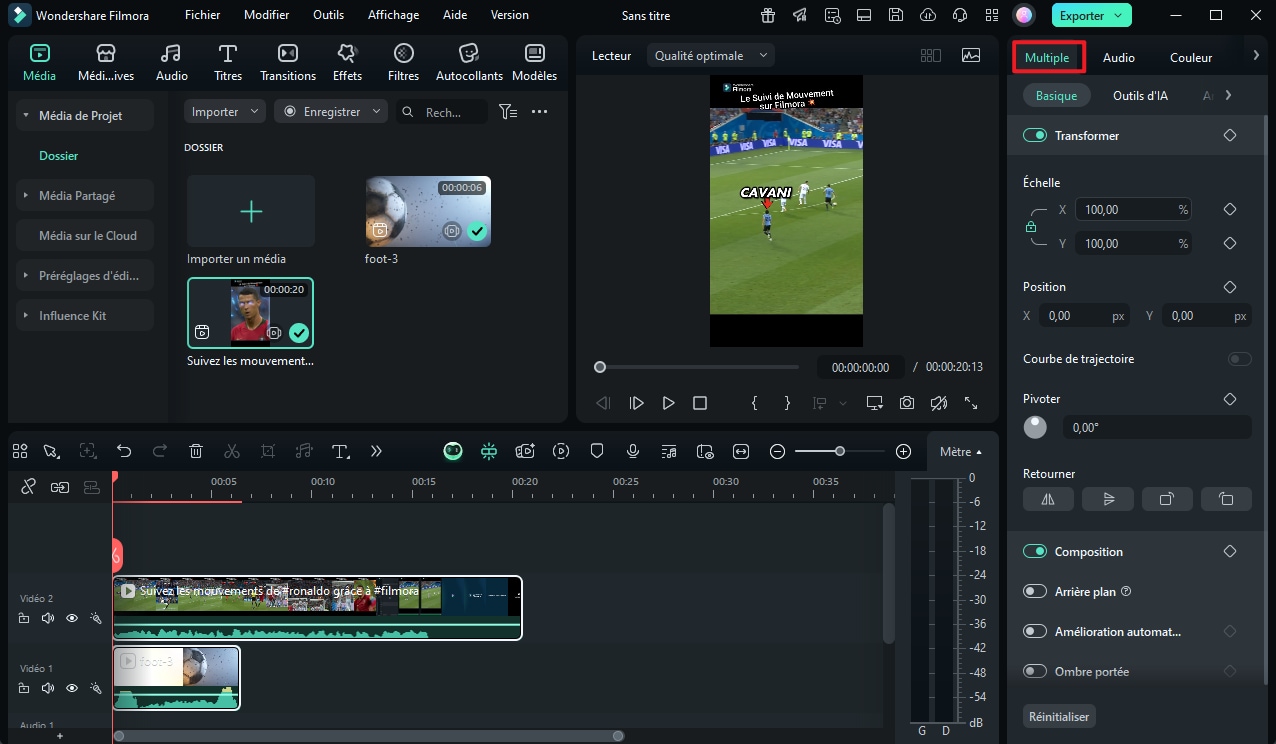The width and height of the screenshot is (1276, 744).
Task: Open the Fichier menu
Action: [x=203, y=15]
